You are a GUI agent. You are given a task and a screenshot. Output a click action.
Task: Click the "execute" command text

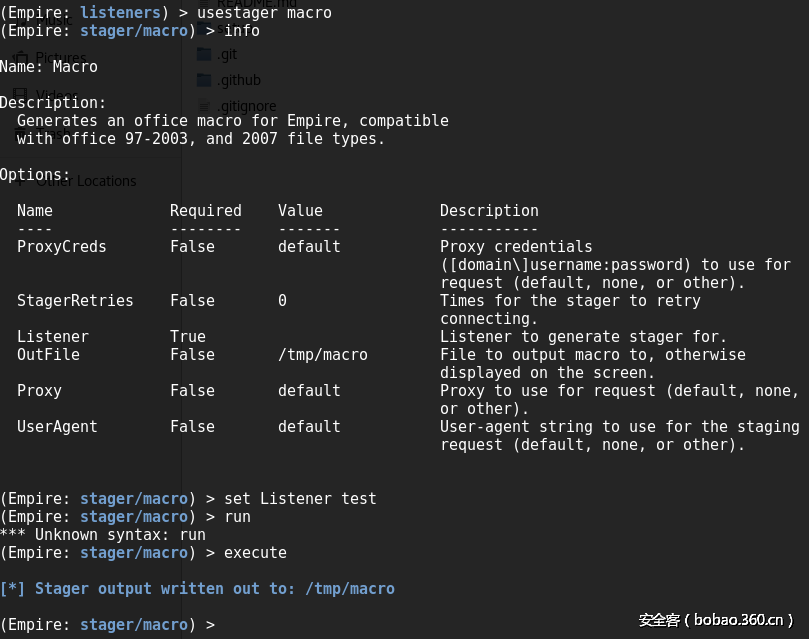point(255,553)
